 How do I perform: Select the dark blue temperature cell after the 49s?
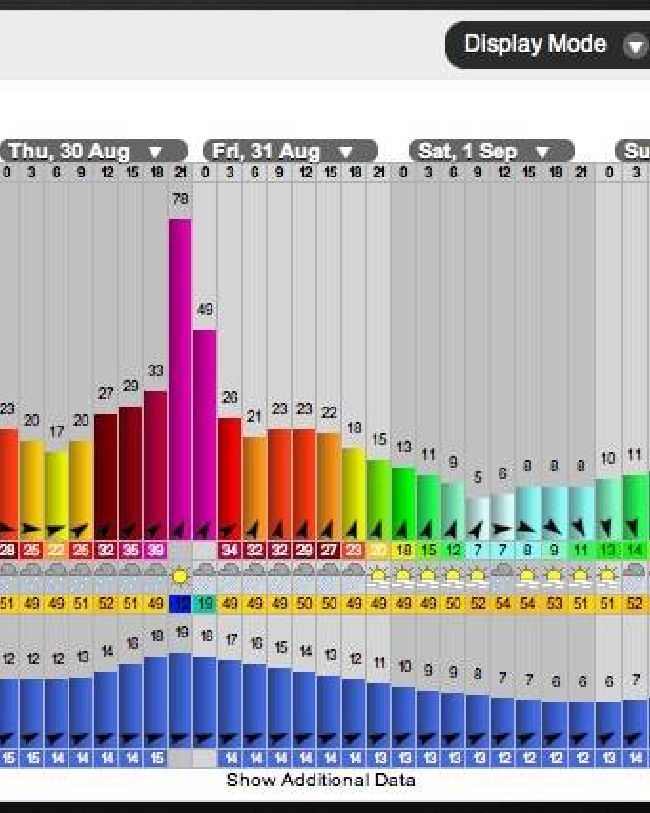pos(180,604)
